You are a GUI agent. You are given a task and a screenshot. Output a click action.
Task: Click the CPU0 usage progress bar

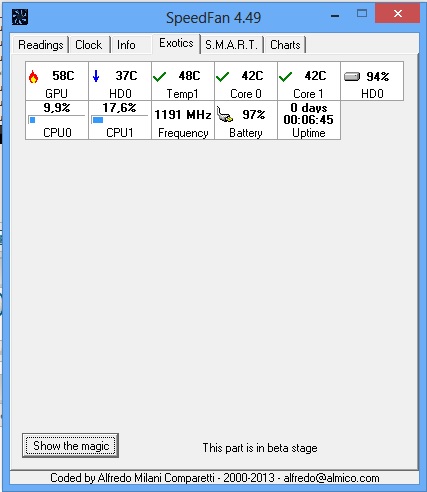coord(57,120)
